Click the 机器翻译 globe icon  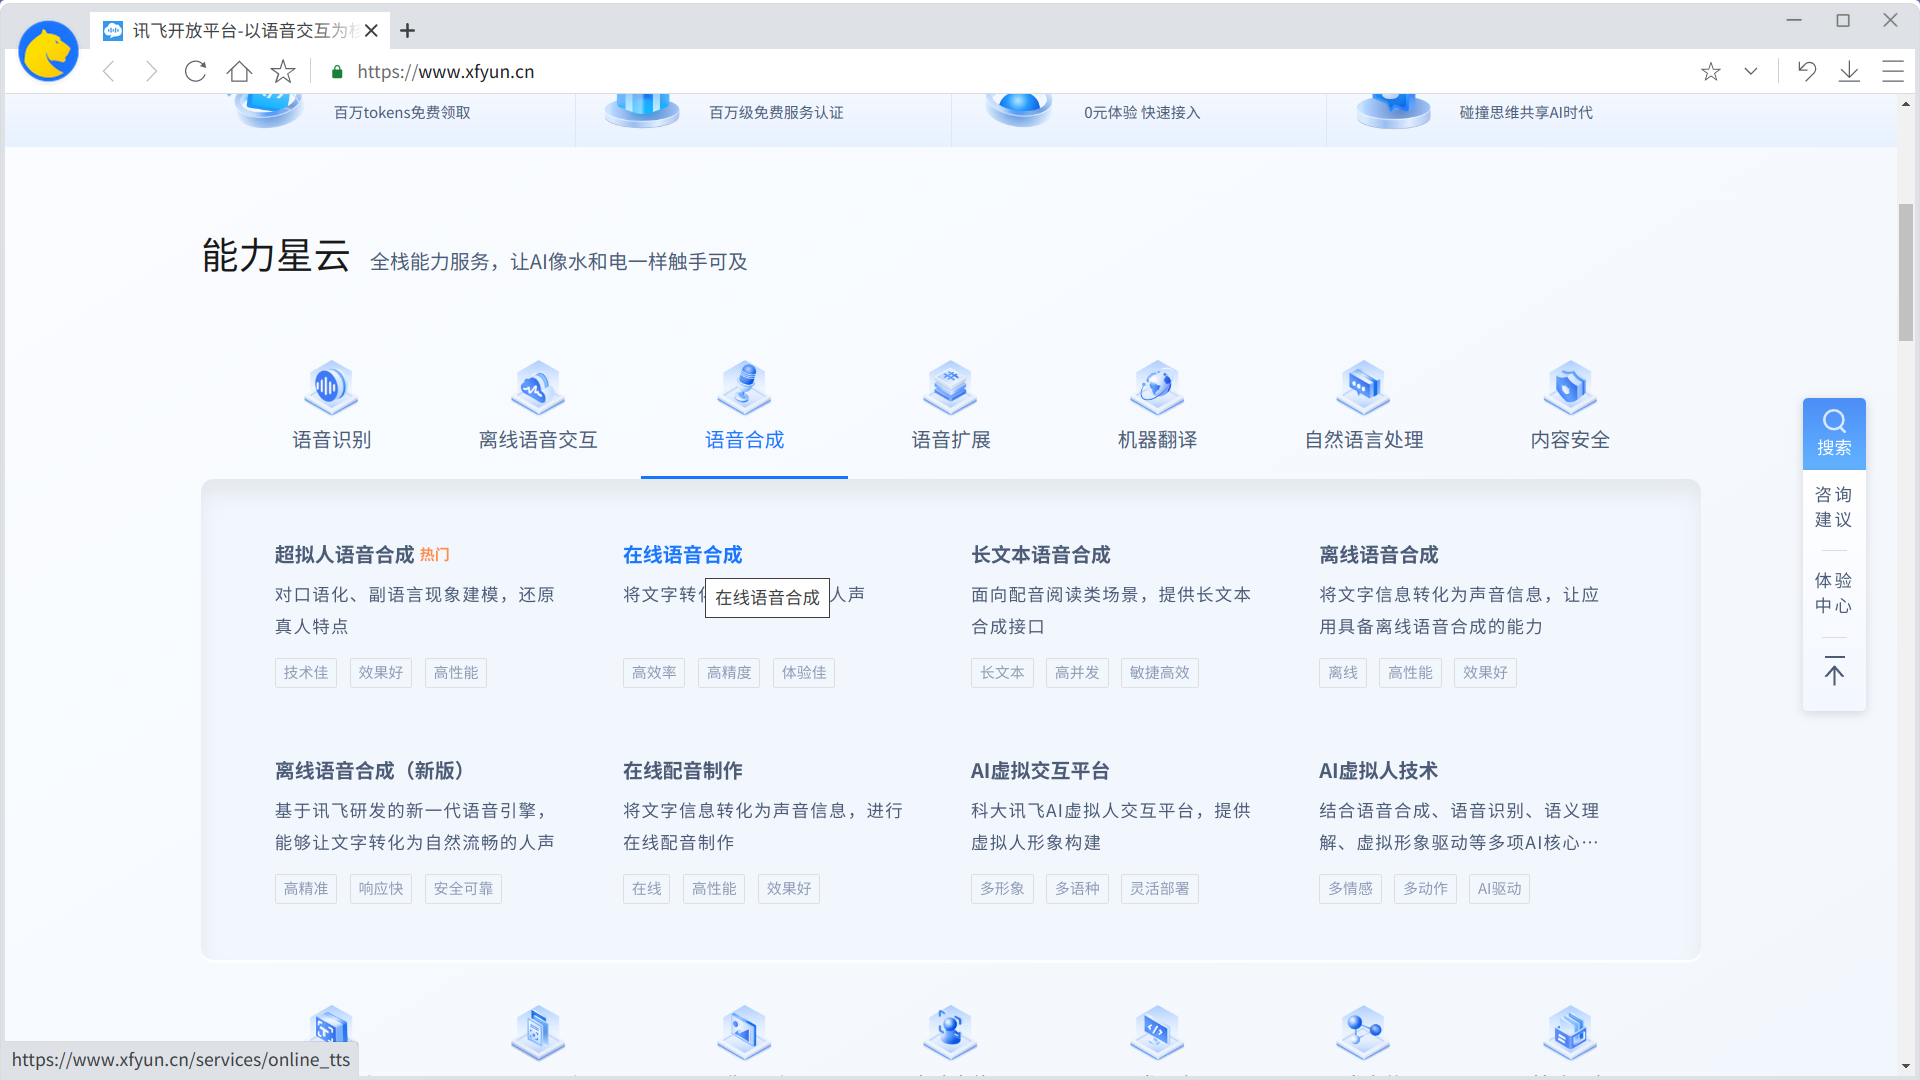pyautogui.click(x=1157, y=387)
